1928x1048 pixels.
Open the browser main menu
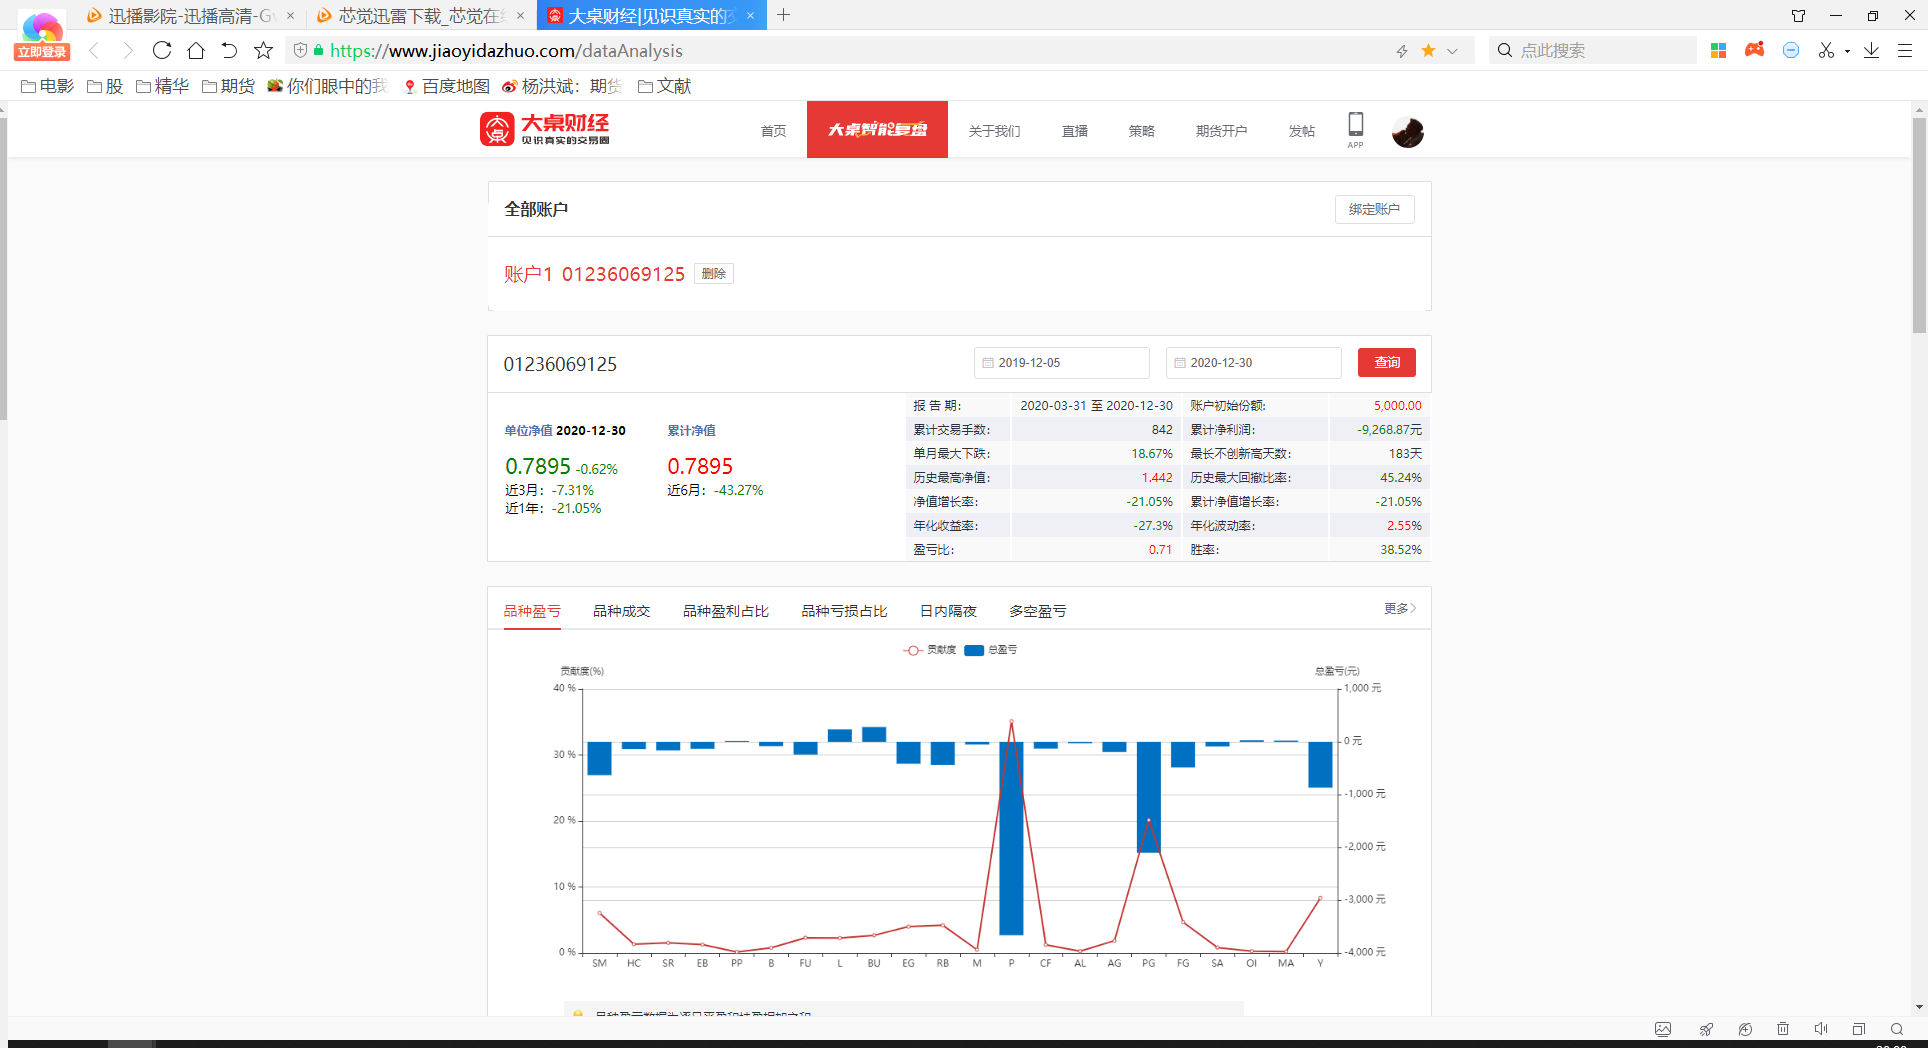coord(1905,50)
